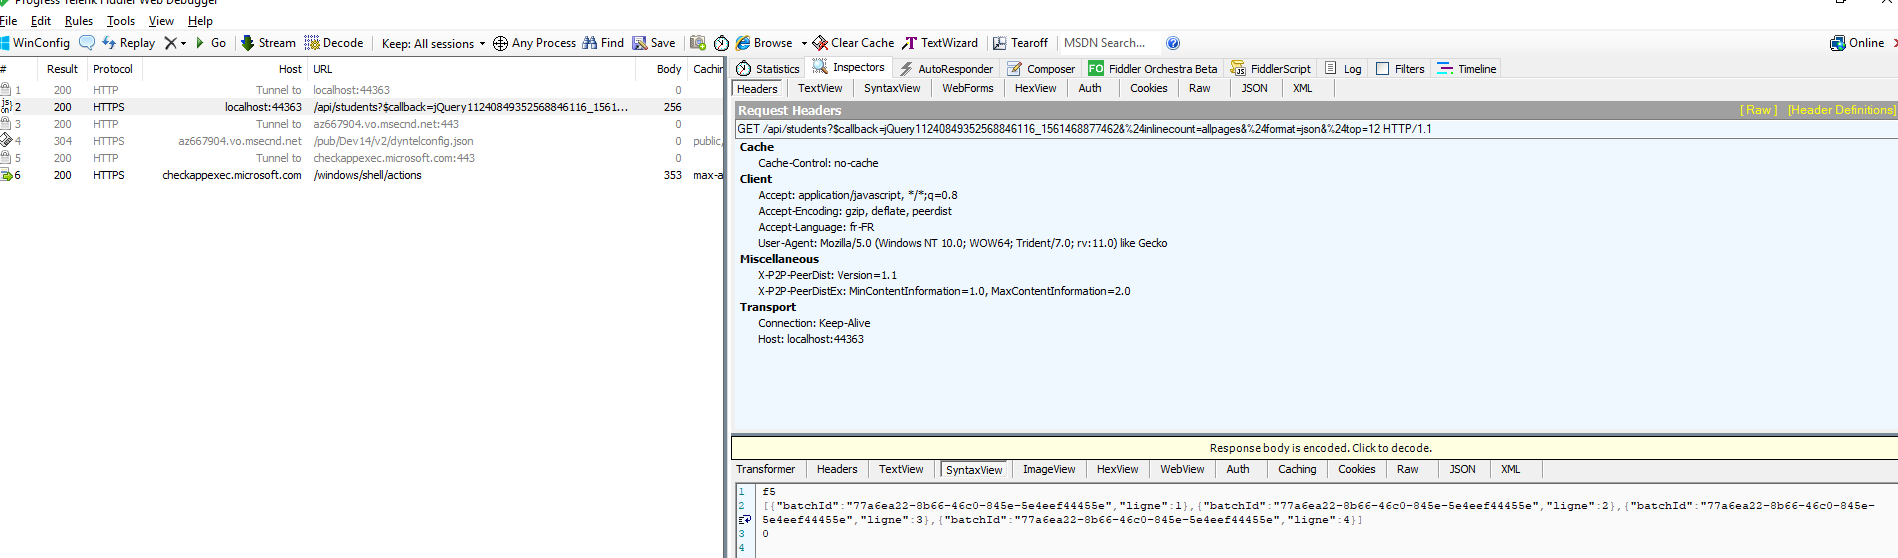The height and width of the screenshot is (558, 1898).
Task: Select request TextView inspector tab
Action: point(820,88)
